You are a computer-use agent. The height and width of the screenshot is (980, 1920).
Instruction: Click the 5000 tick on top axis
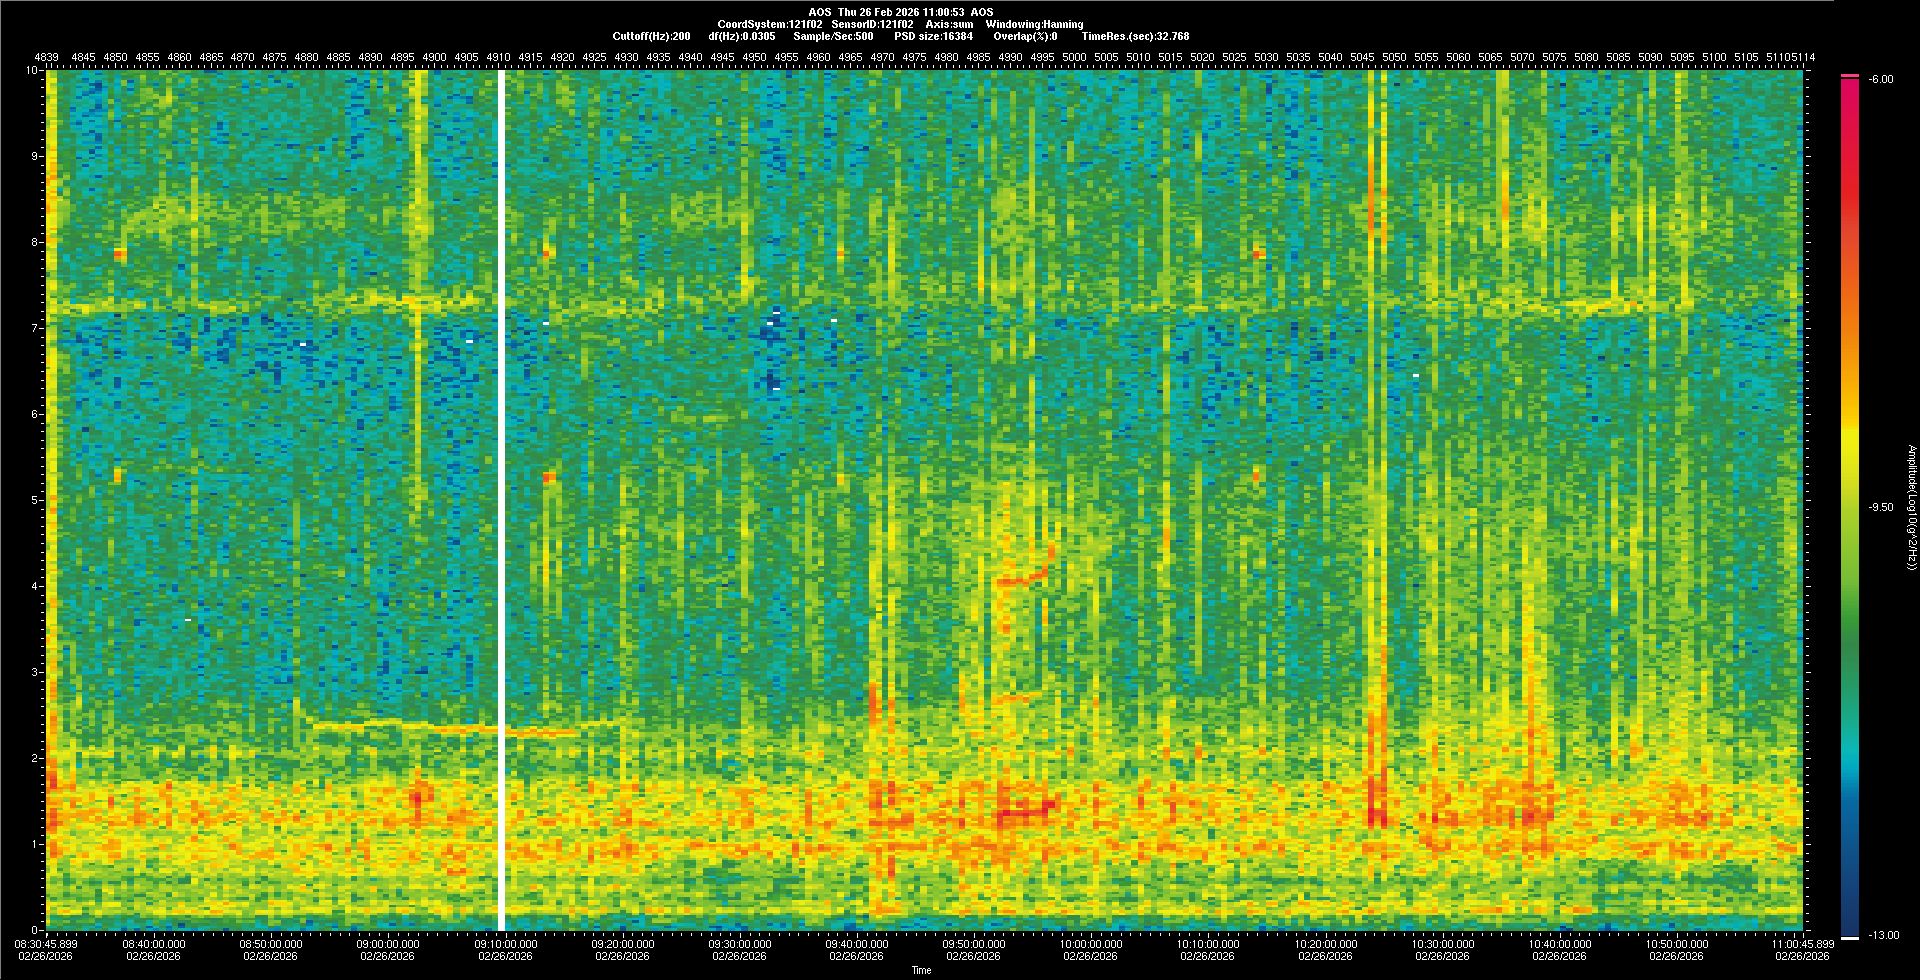[1074, 57]
